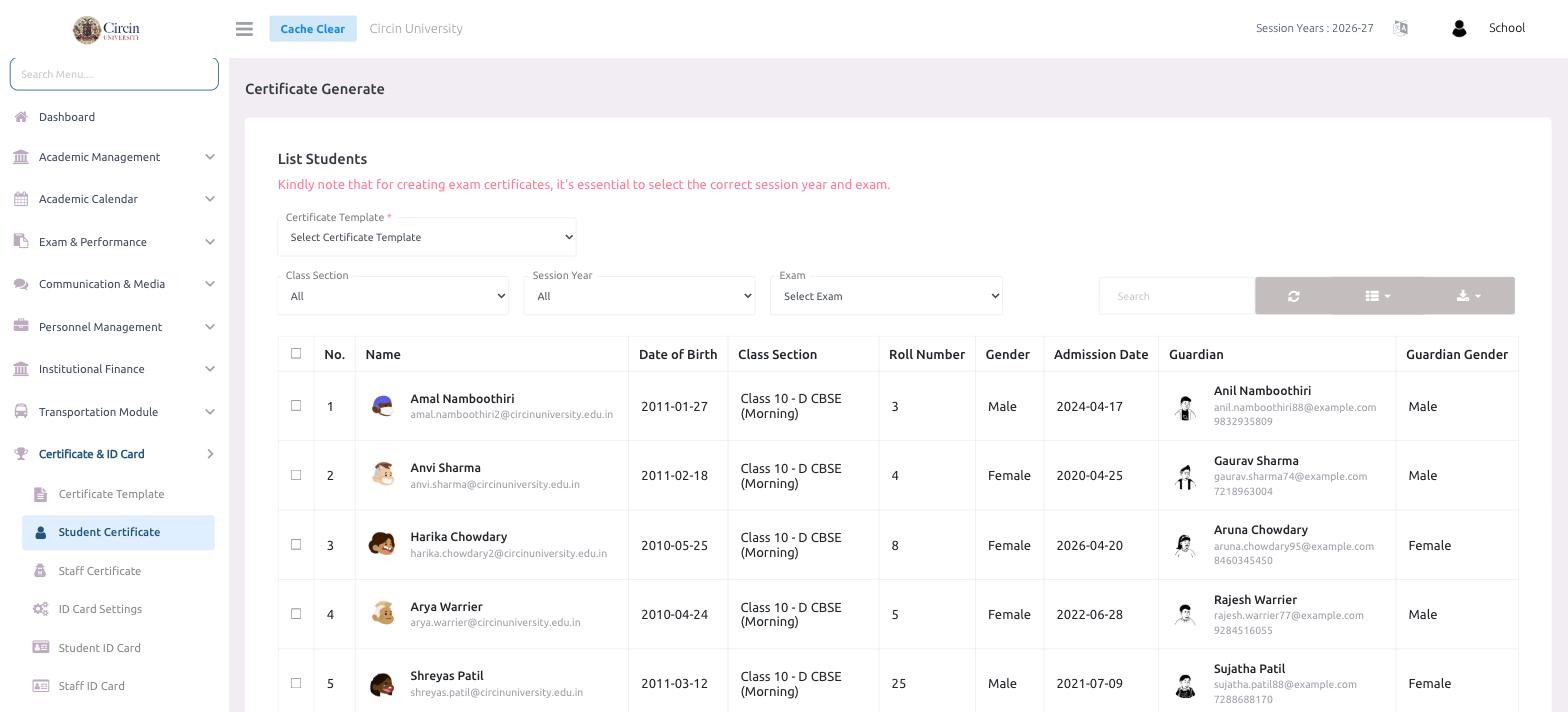Click Amal Namboothiri's avatar

coord(382,406)
